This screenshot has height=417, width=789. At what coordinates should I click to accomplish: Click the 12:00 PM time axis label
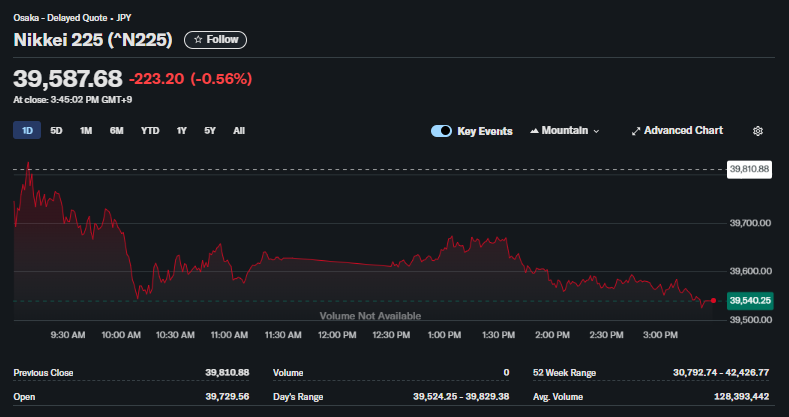(337, 335)
